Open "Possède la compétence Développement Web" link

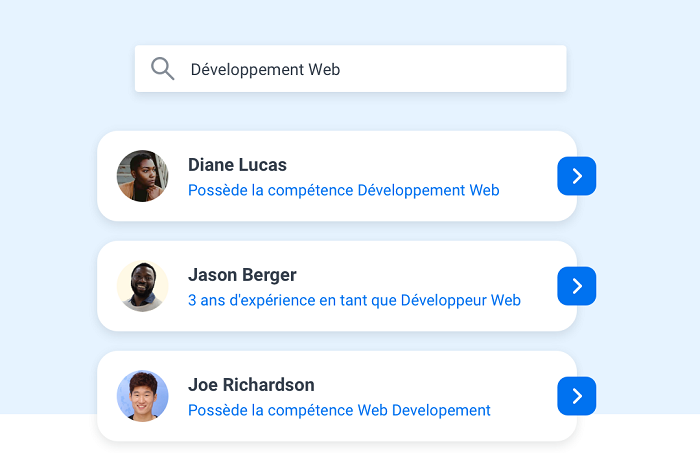(343, 190)
